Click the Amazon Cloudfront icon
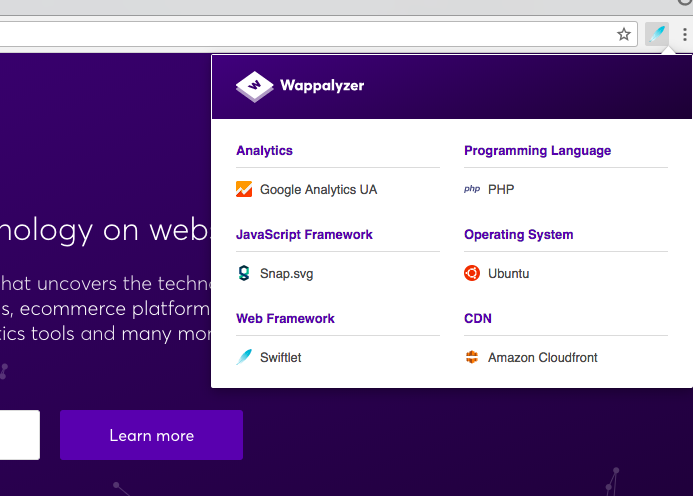 pos(472,357)
